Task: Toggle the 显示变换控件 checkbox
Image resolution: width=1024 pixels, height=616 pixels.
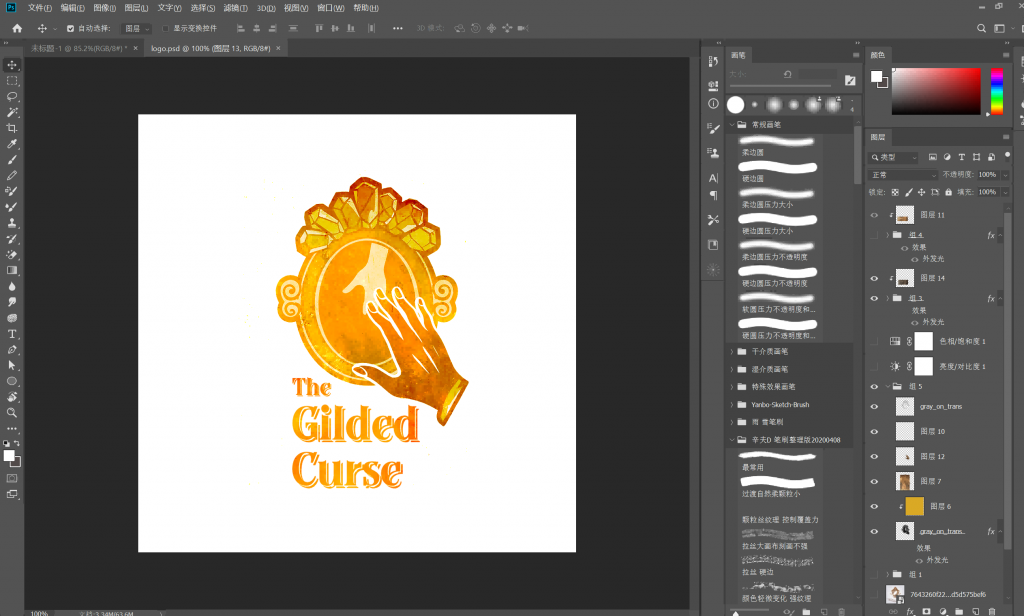Action: pos(165,28)
